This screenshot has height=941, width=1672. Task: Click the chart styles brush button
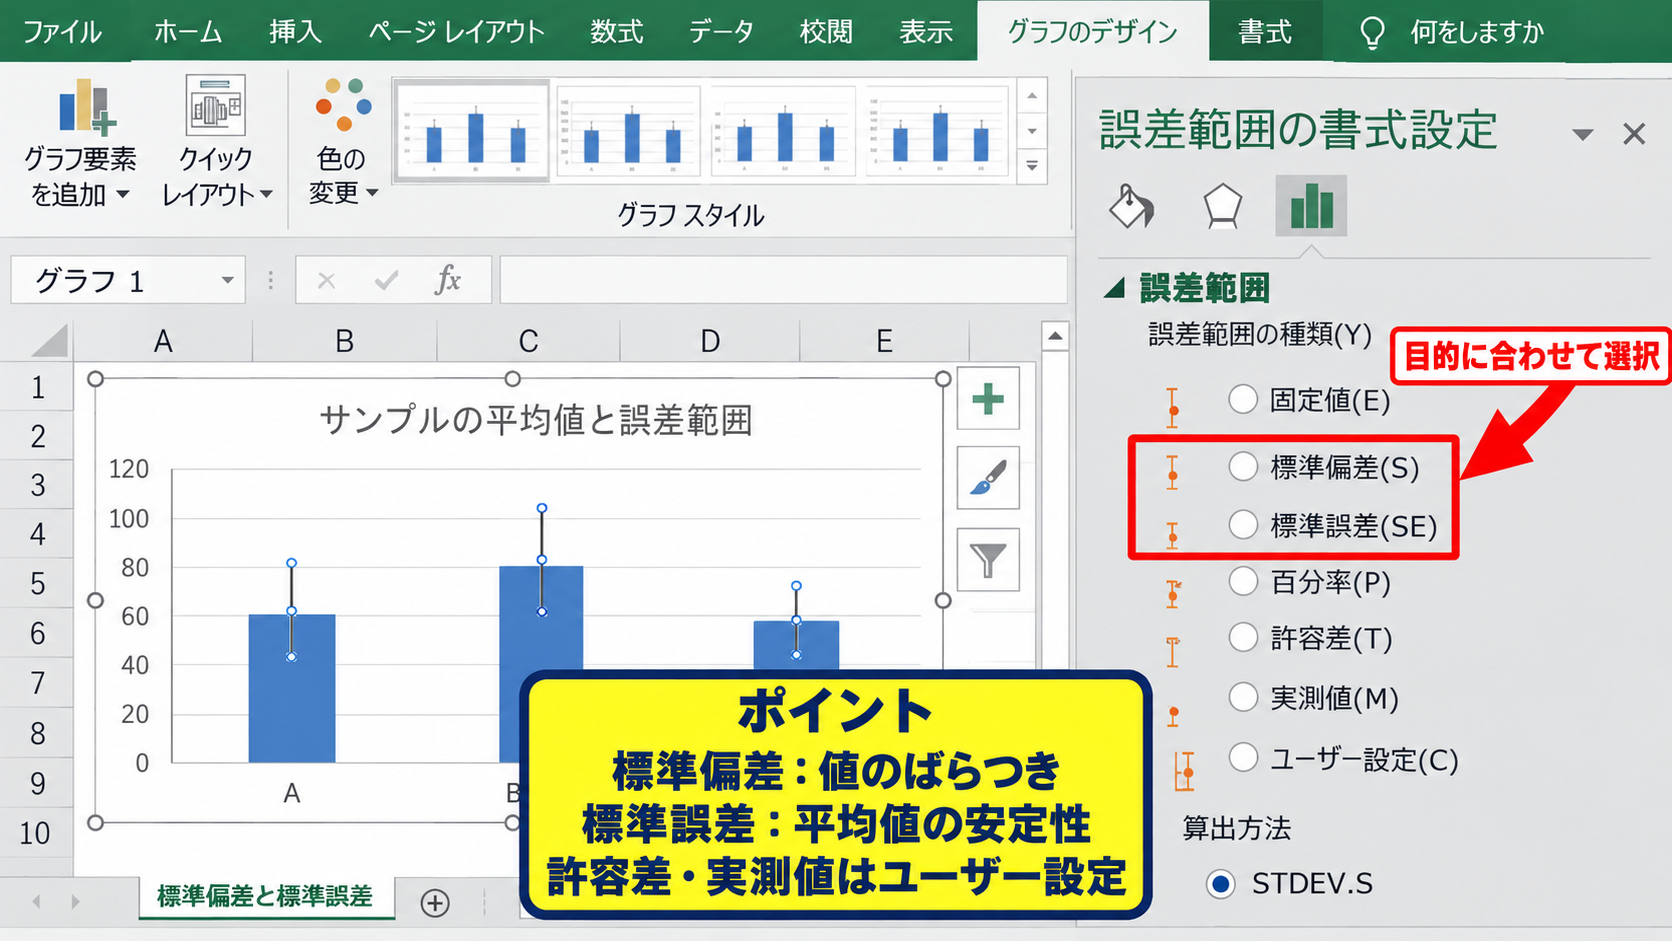click(988, 478)
